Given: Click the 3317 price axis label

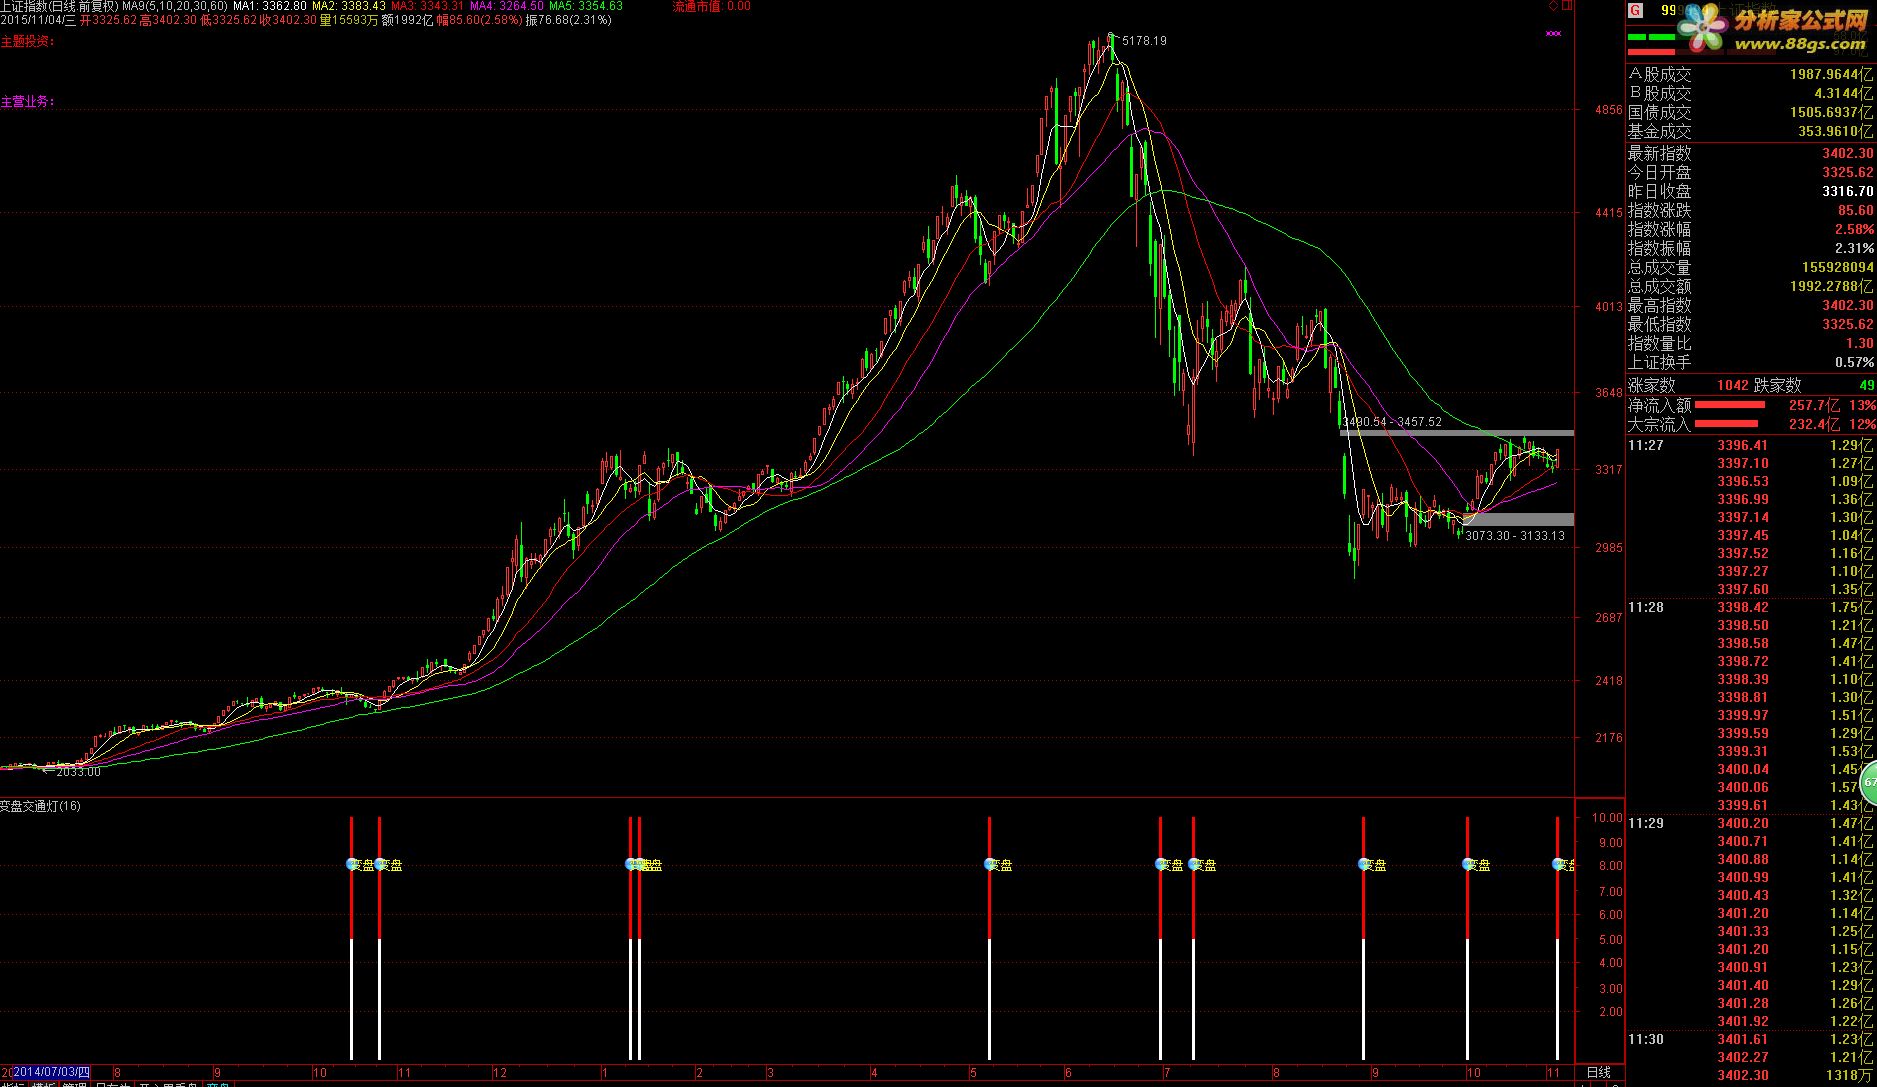Looking at the screenshot, I should [x=1609, y=469].
